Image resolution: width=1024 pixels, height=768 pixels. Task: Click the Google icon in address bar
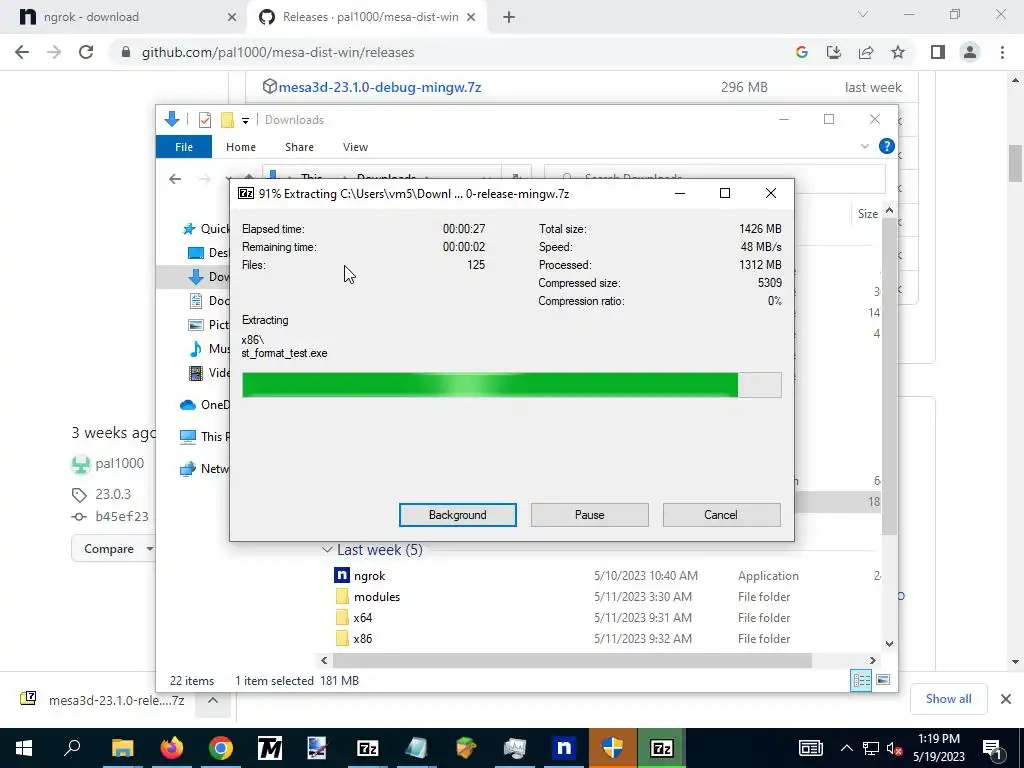pyautogui.click(x=802, y=52)
